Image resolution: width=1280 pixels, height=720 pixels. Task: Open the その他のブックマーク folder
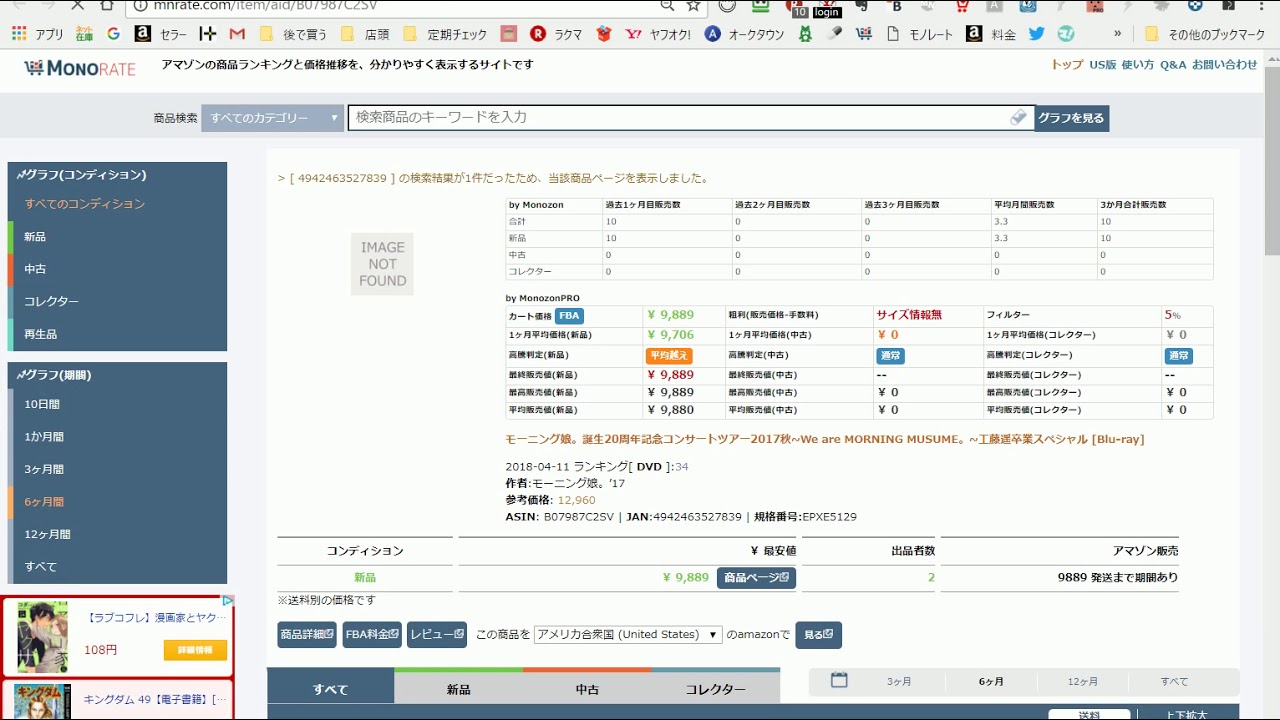[1205, 34]
